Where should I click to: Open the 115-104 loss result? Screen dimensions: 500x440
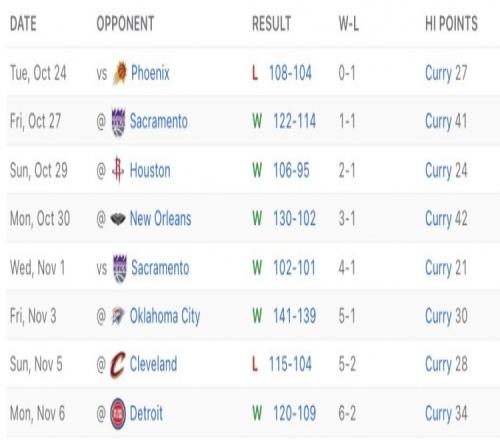[x=290, y=364]
